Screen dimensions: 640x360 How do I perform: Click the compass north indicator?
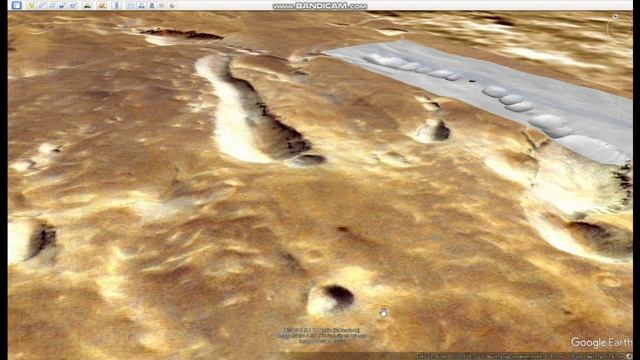pos(616,16)
